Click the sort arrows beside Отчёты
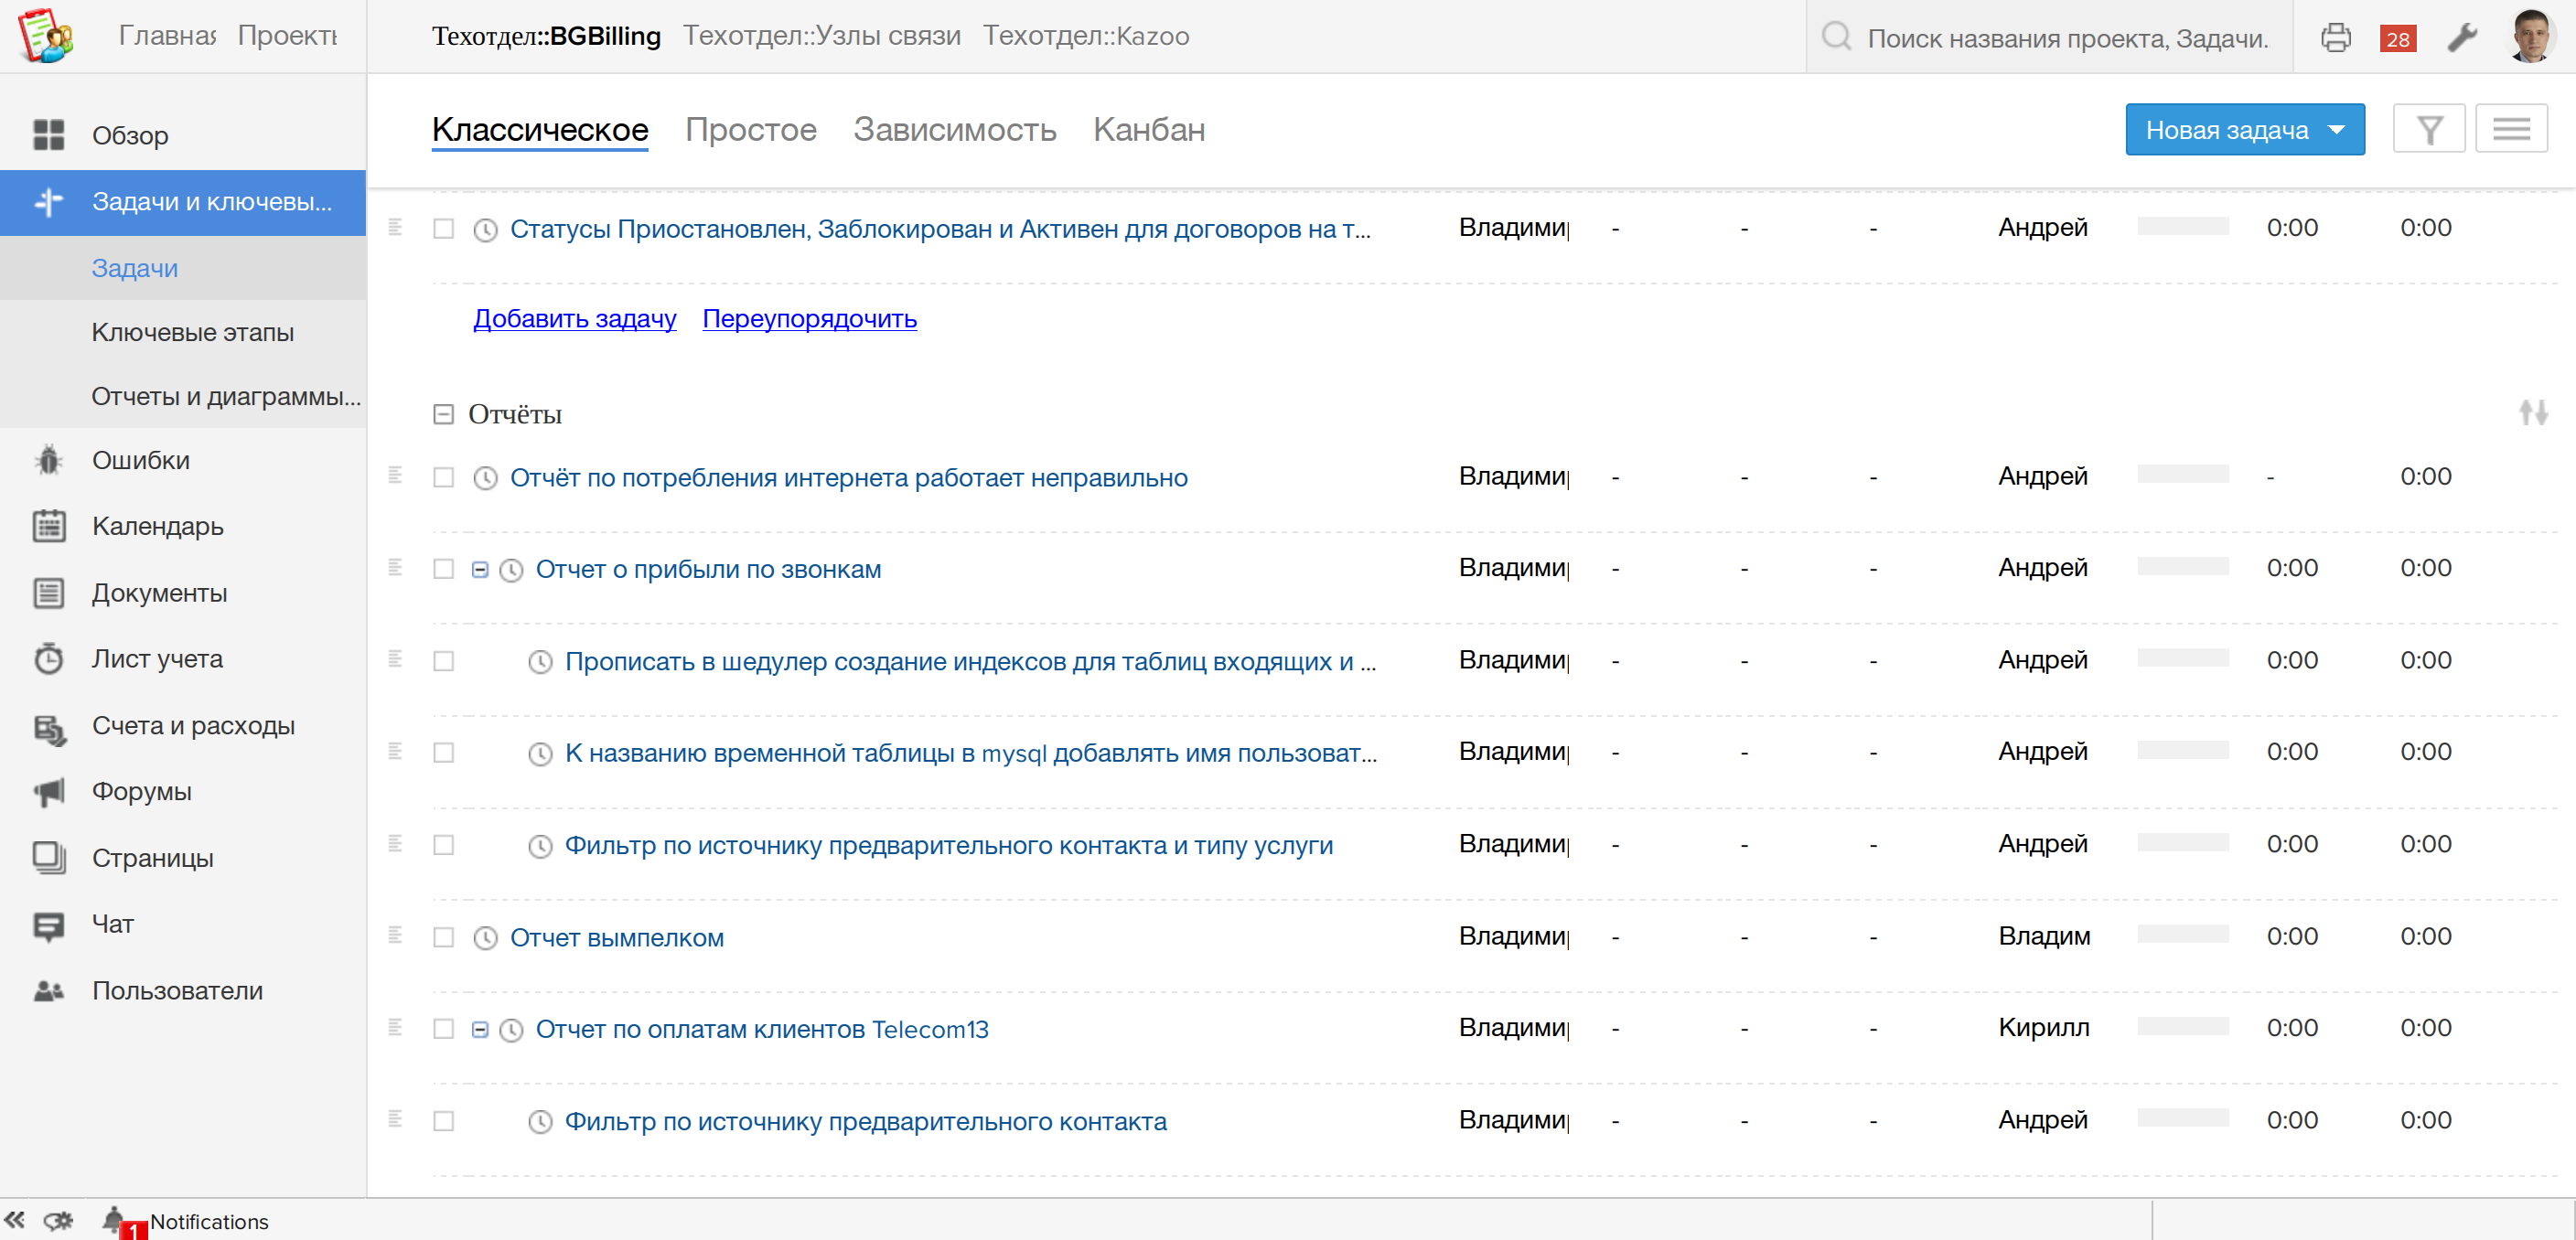This screenshot has height=1240, width=2576. [x=2533, y=412]
